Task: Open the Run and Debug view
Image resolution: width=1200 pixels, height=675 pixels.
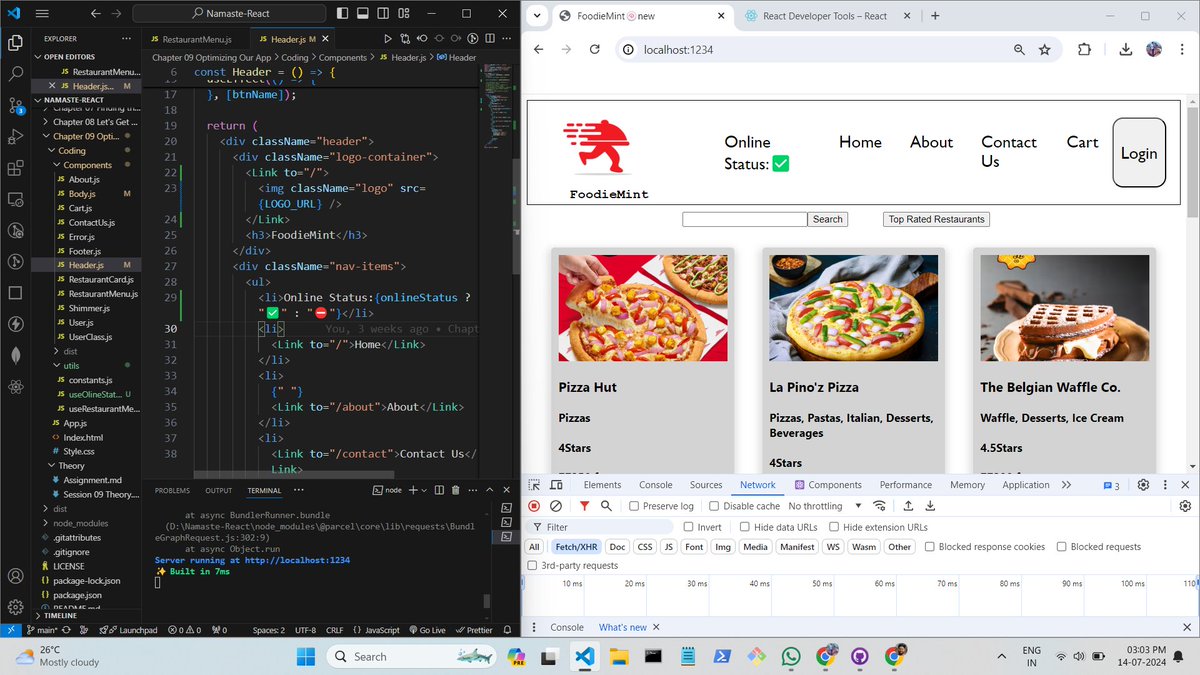Action: click(14, 138)
